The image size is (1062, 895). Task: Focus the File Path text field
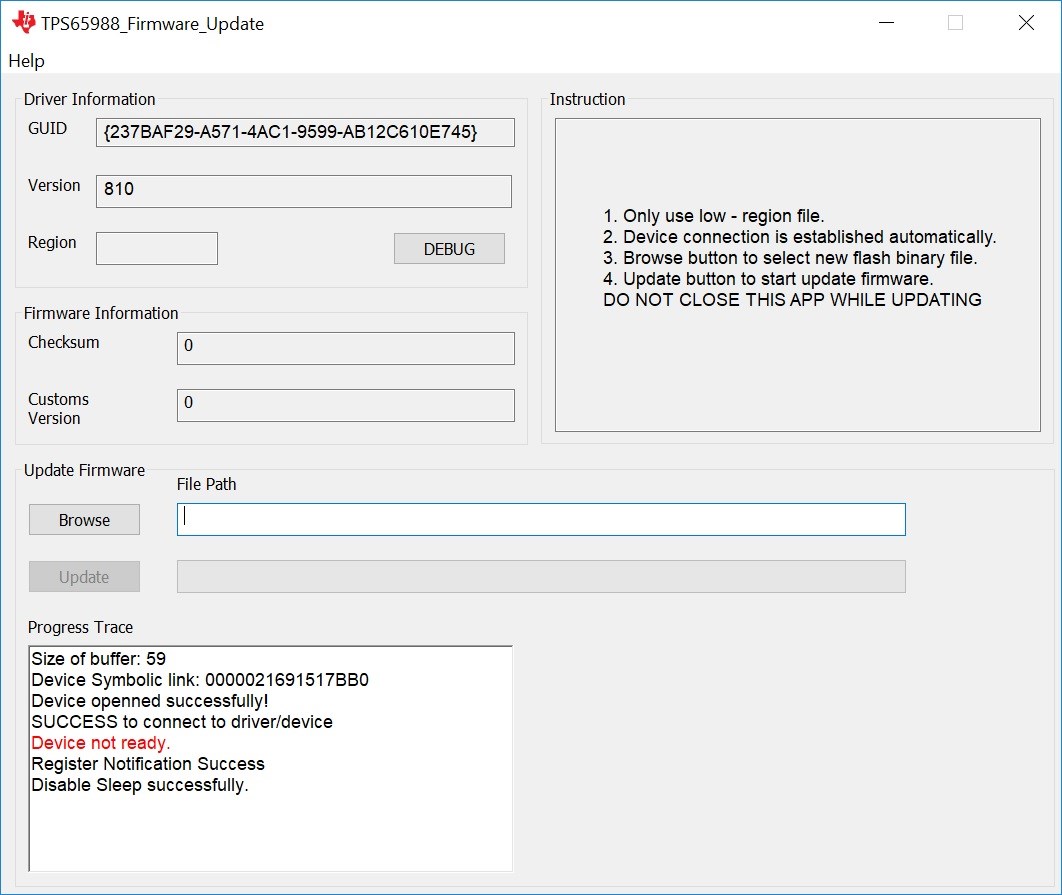pyautogui.click(x=541, y=519)
